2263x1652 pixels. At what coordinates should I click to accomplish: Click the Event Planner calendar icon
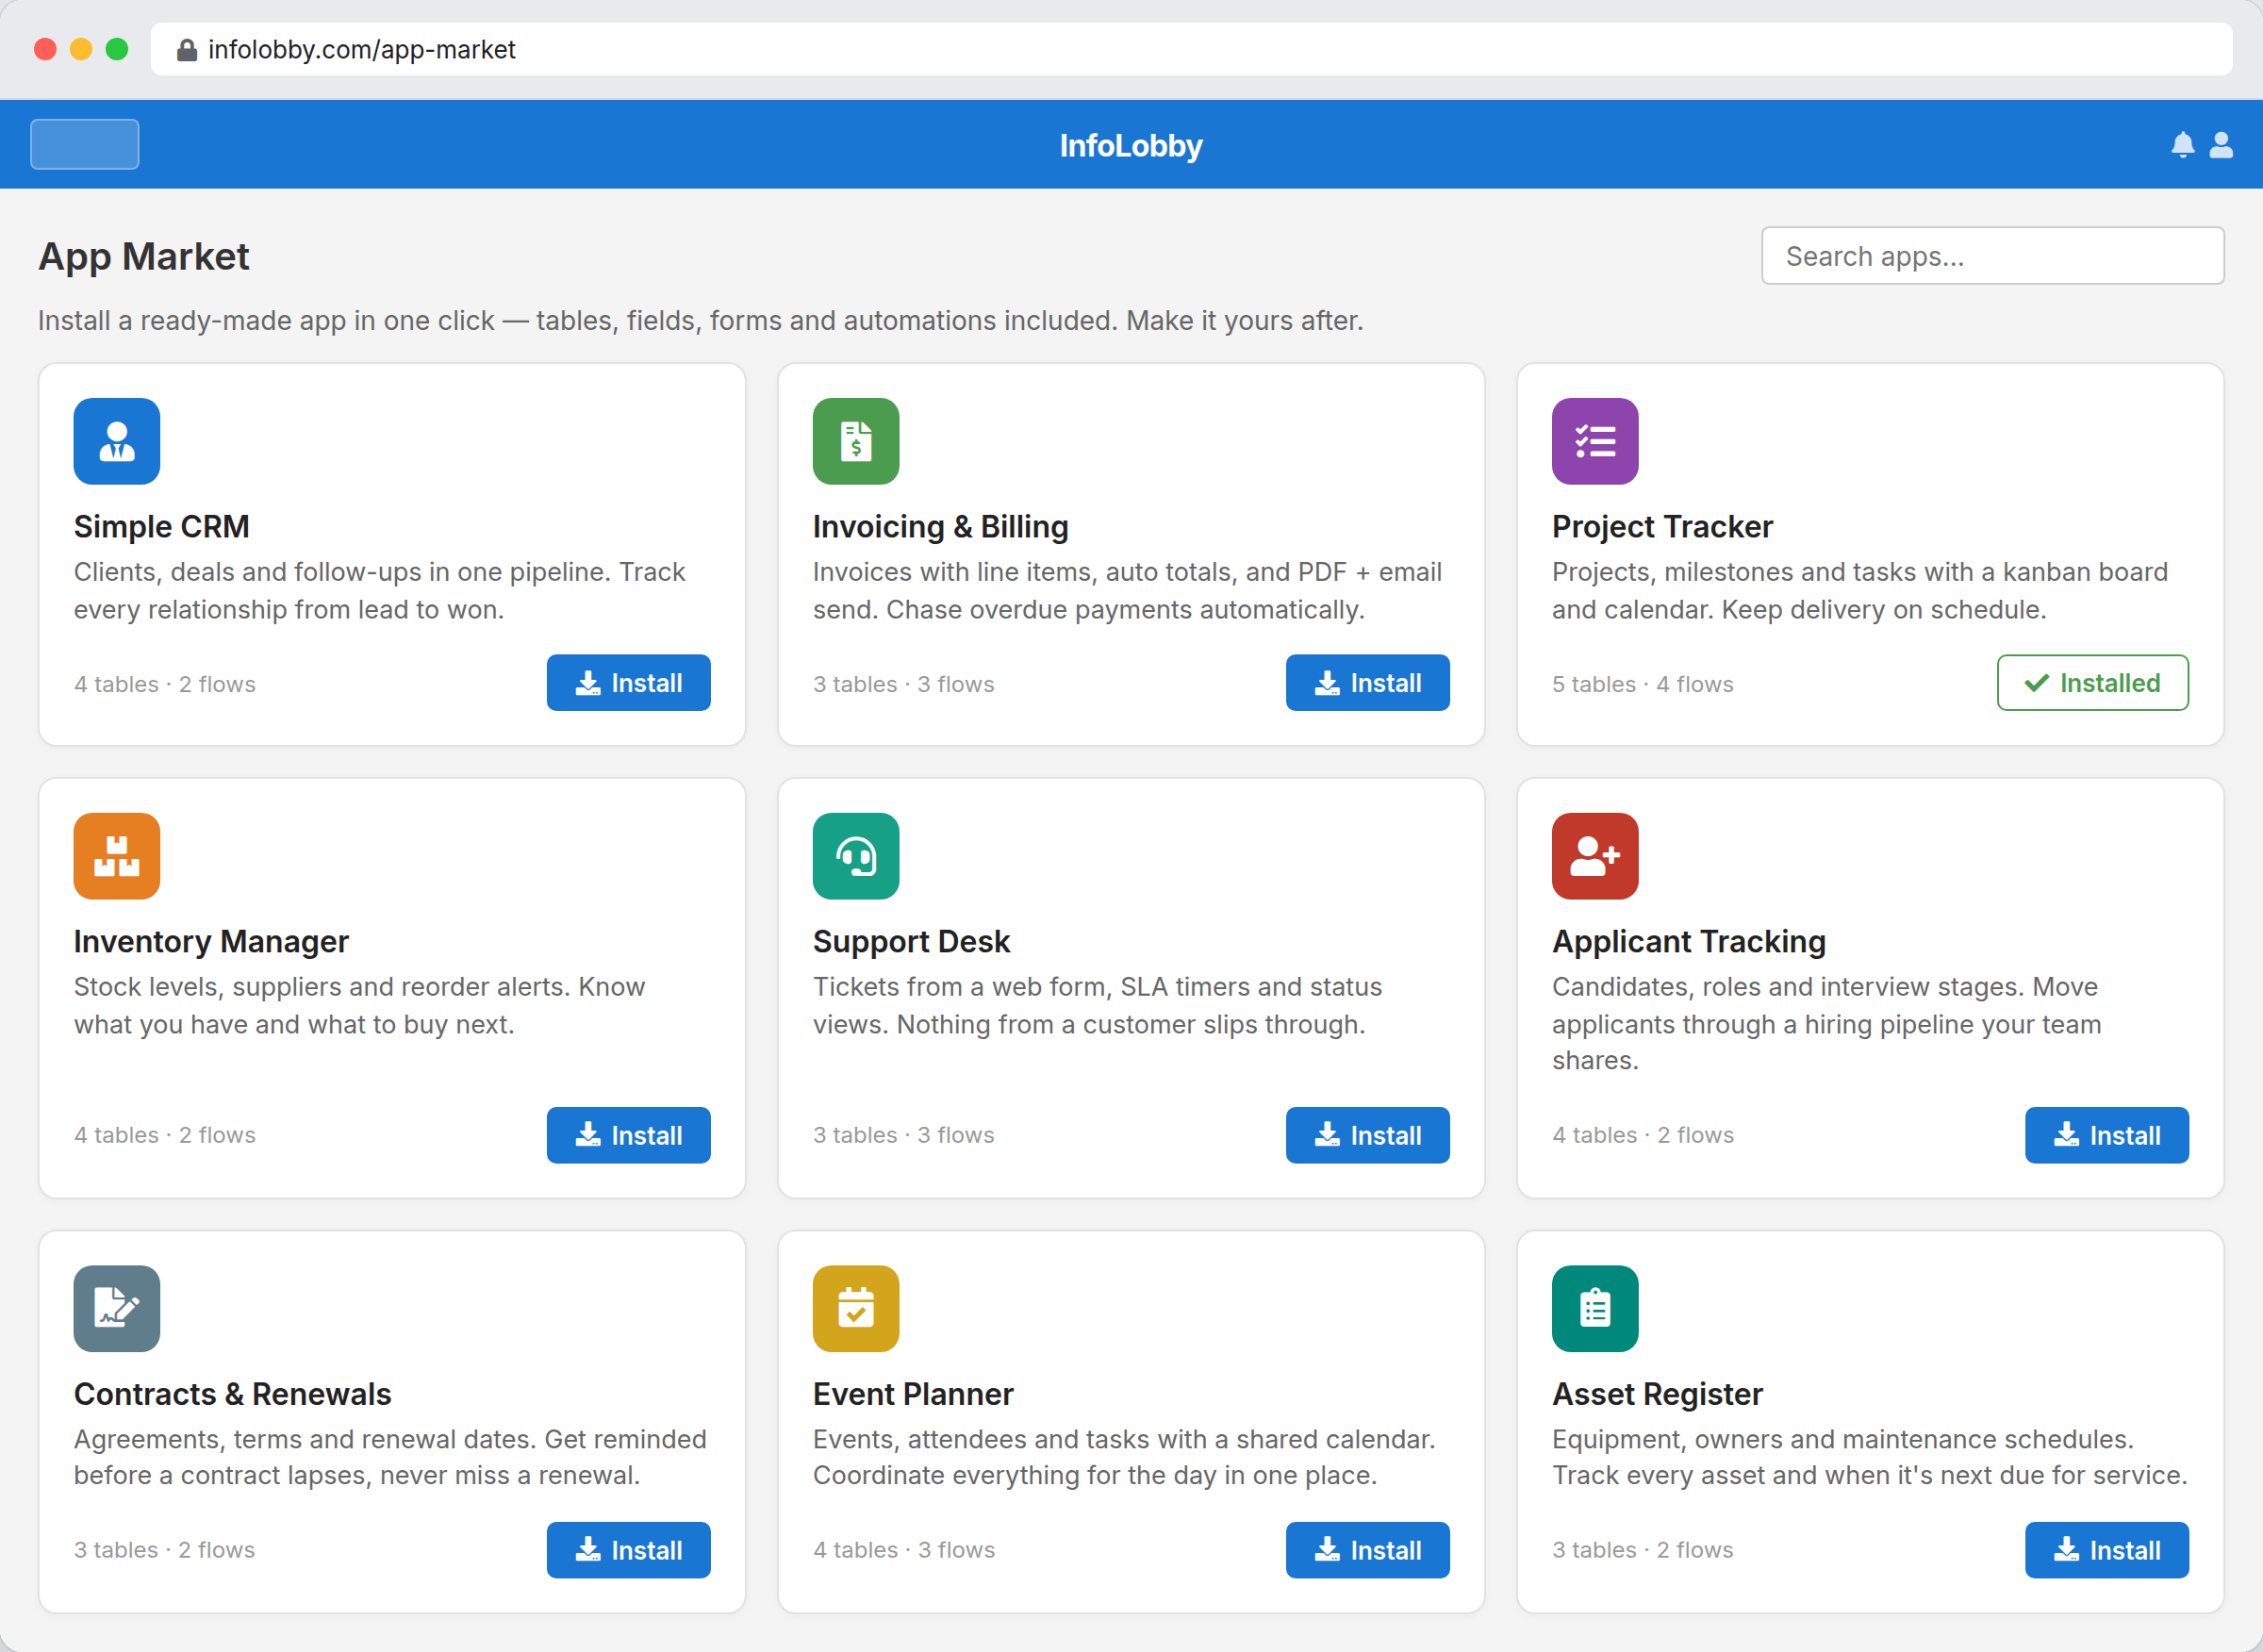(x=856, y=1308)
